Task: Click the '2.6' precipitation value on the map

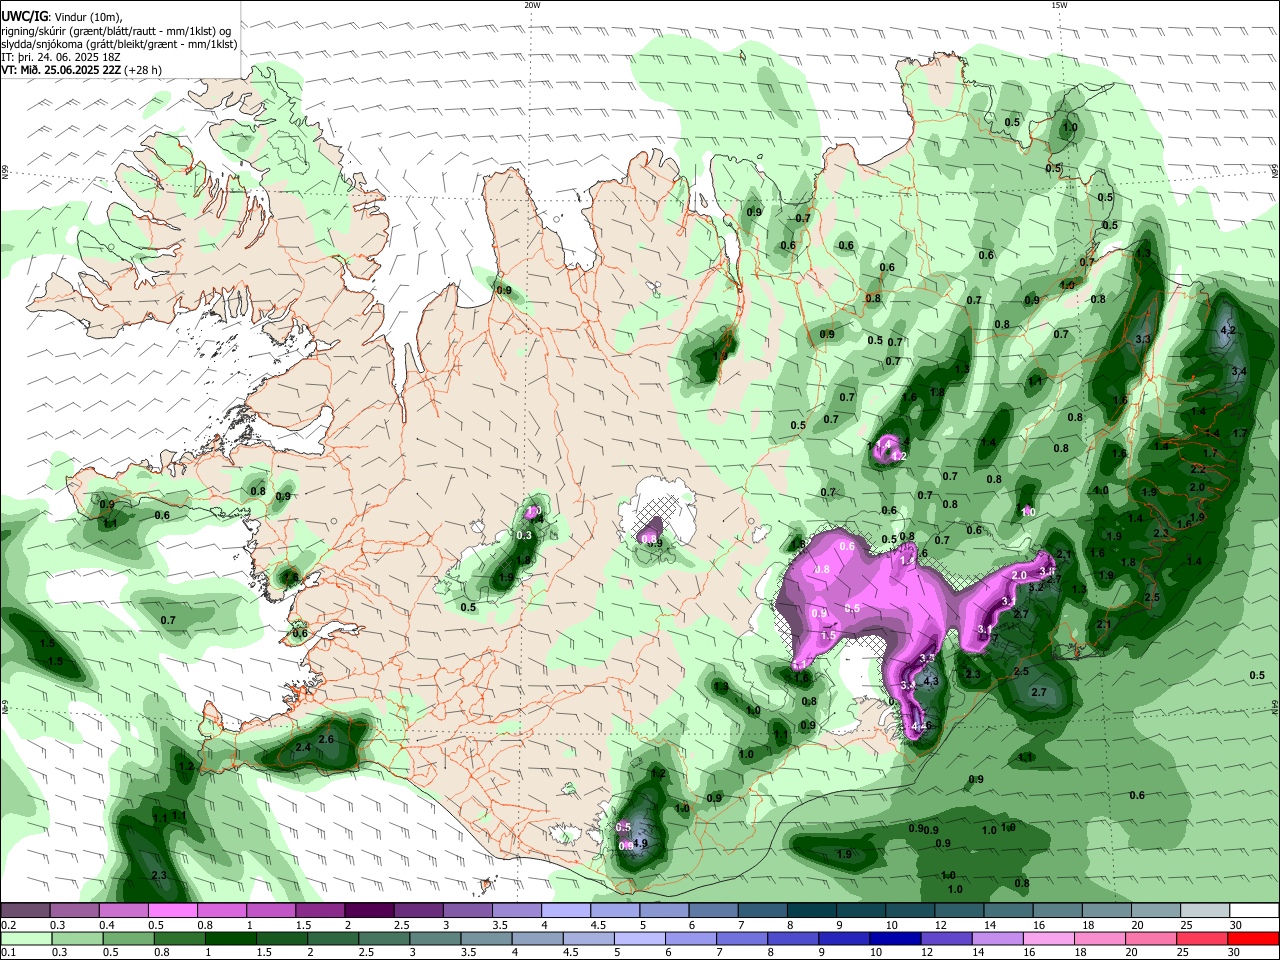Action: pos(326,739)
